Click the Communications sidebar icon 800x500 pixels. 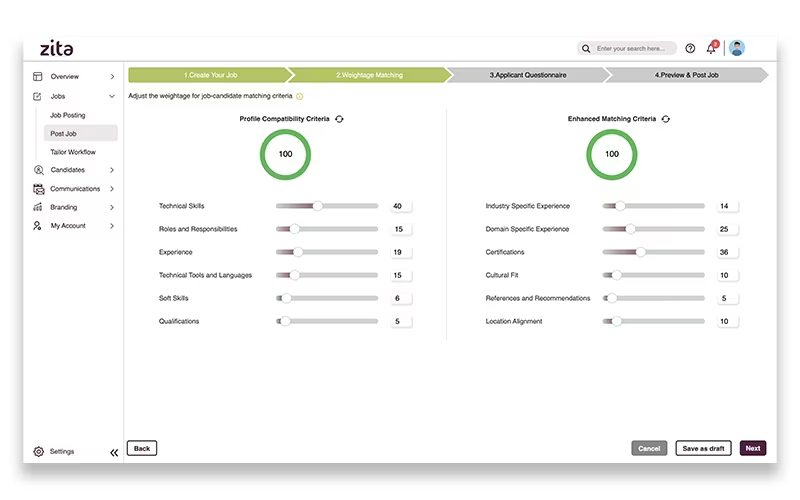[38, 189]
